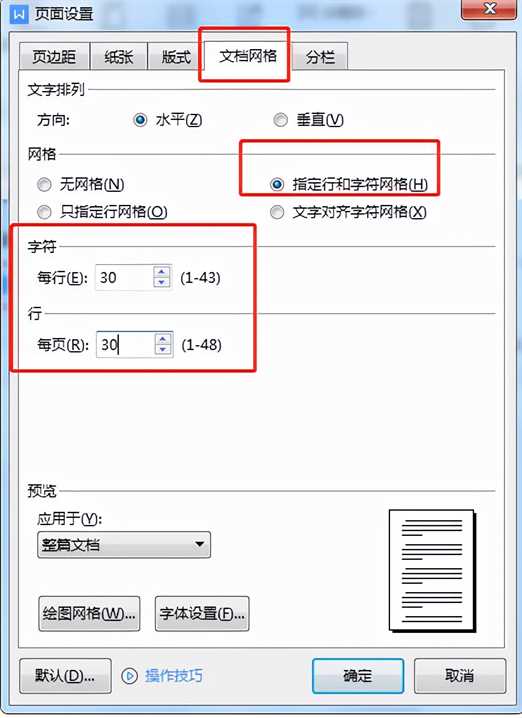Viewport: 522px width, 718px height.
Task: Increase characters per line with up arrow
Action: coord(162,272)
